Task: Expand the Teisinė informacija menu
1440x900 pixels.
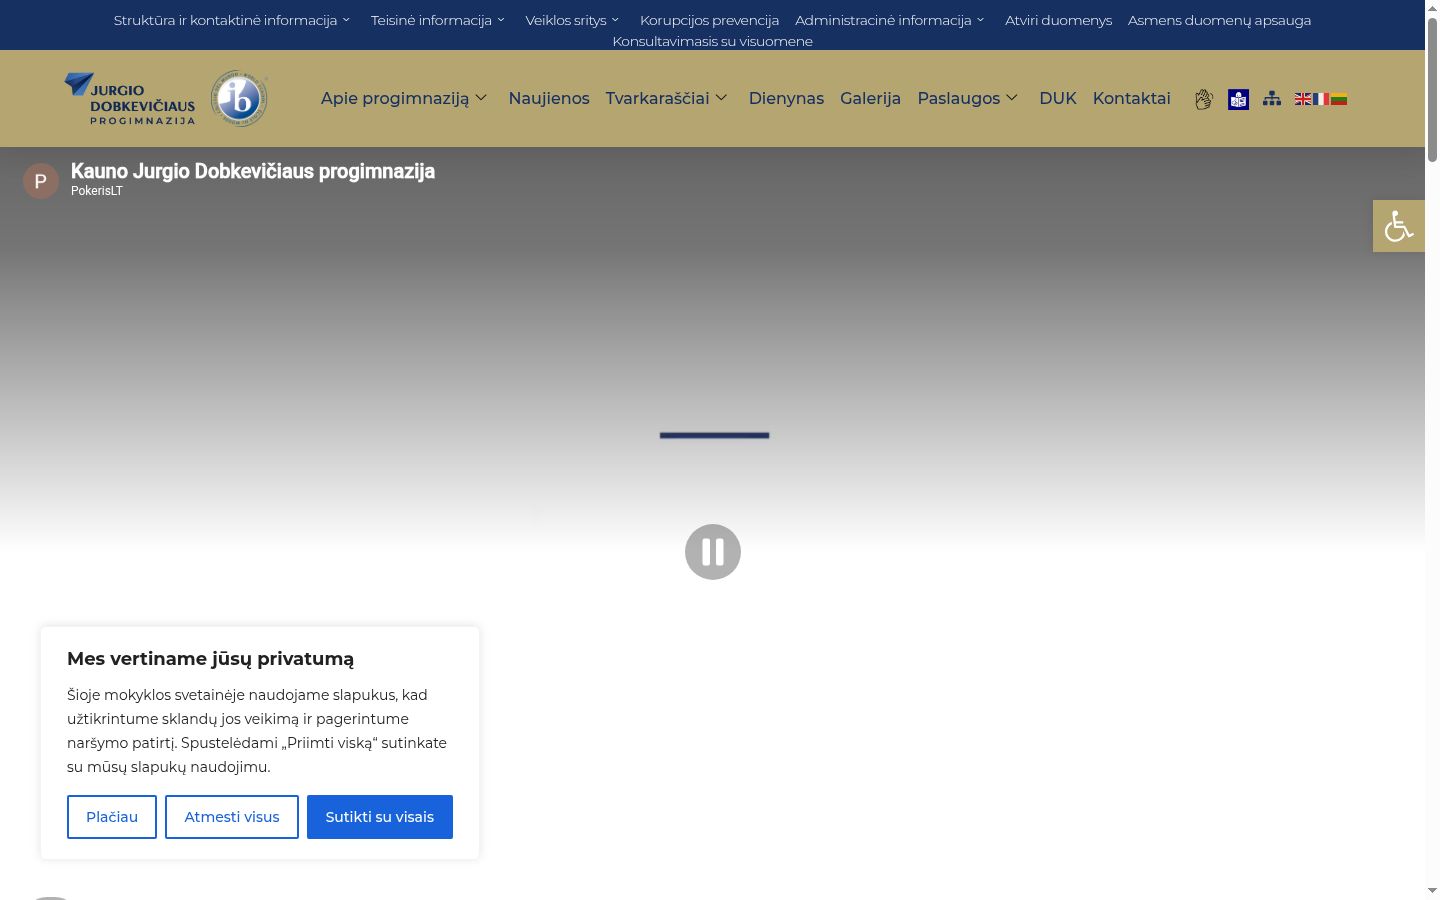Action: click(438, 20)
